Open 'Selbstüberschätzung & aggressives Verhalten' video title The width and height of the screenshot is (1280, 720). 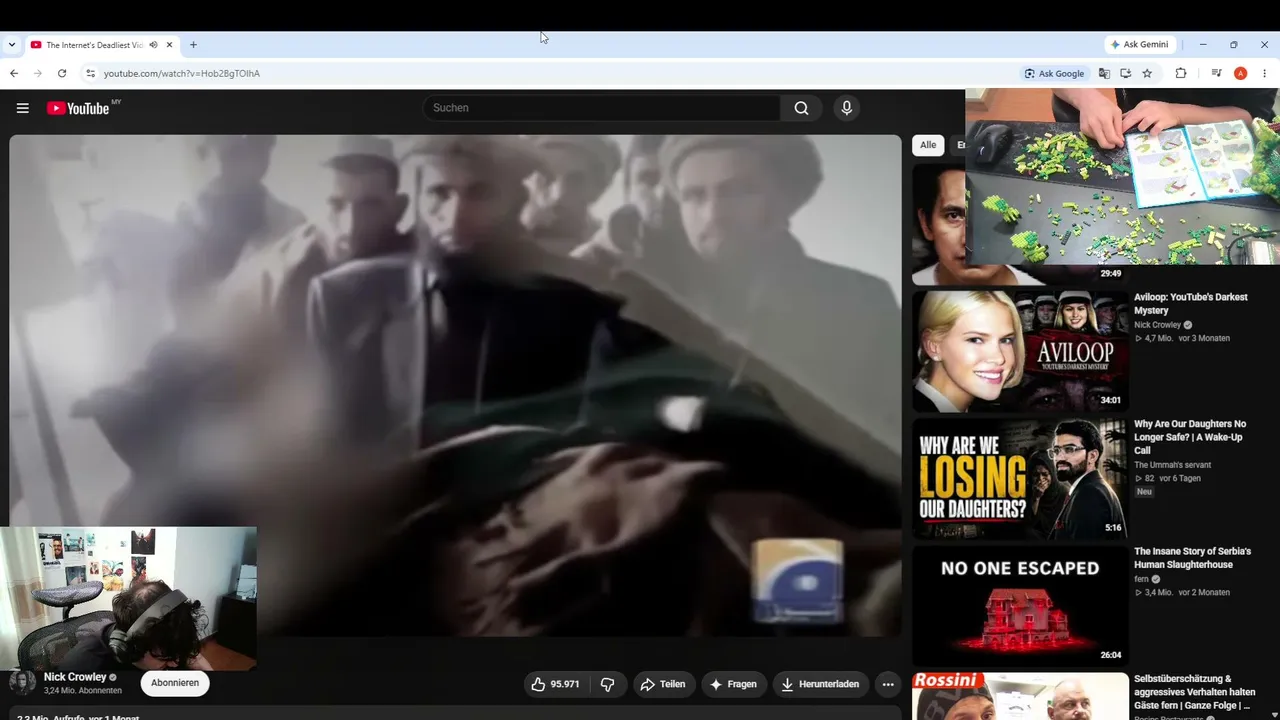click(1194, 692)
